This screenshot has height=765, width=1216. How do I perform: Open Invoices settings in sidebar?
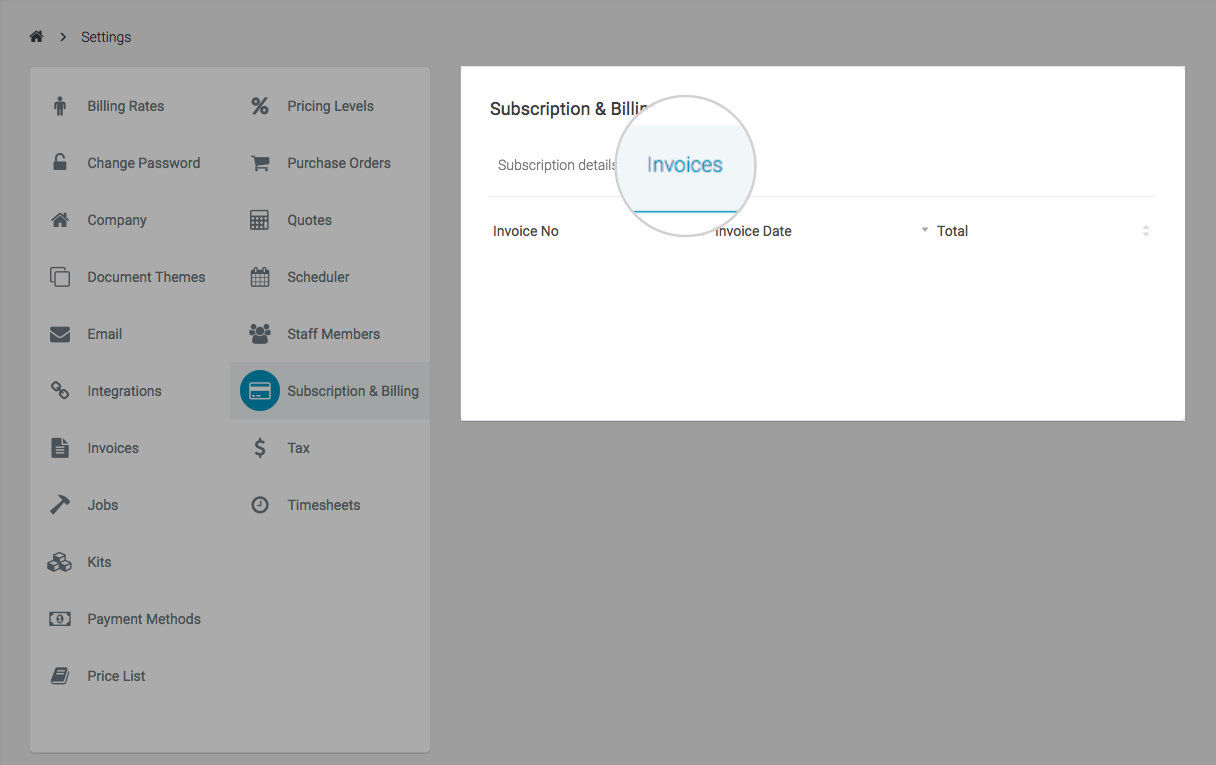click(x=113, y=448)
